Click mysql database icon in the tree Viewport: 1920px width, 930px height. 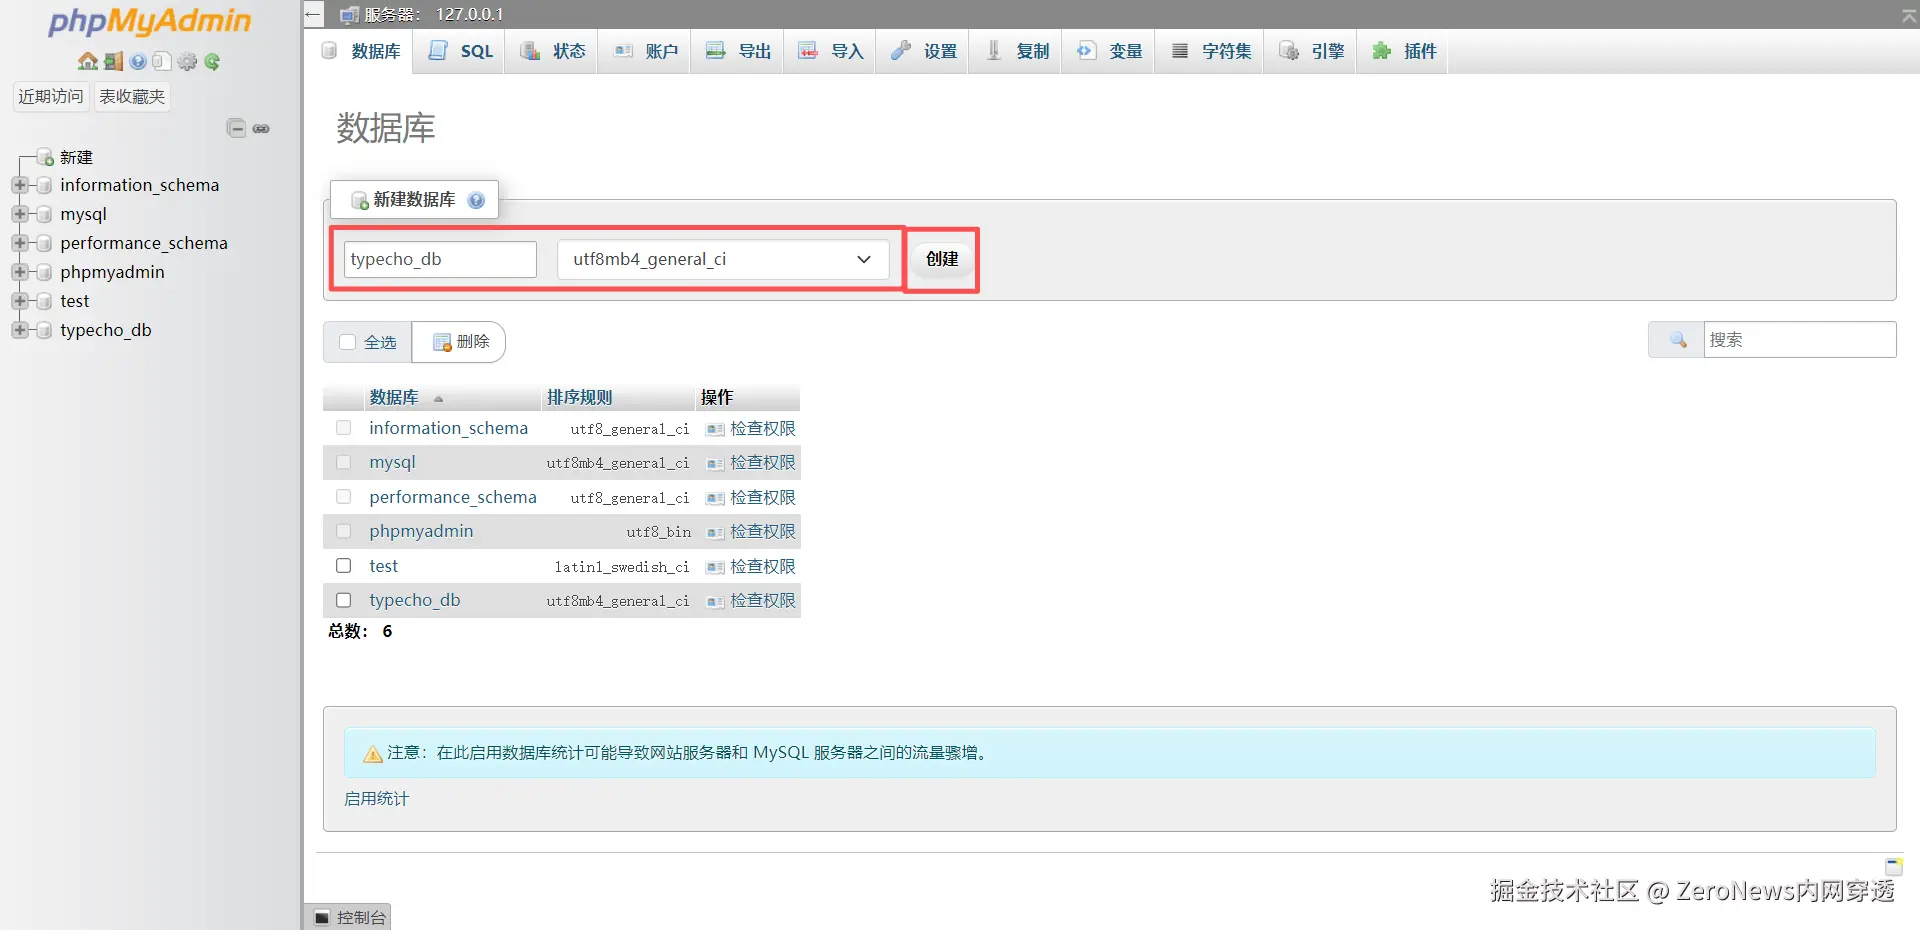(x=44, y=215)
